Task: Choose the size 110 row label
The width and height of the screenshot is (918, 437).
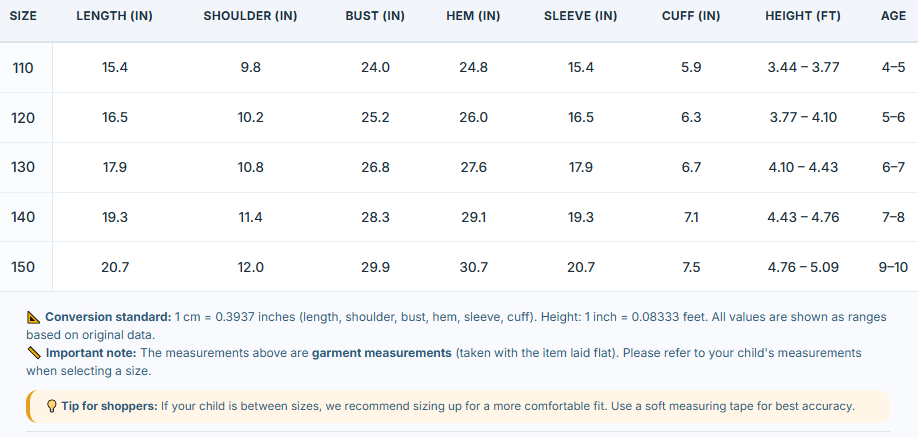Action: (x=23, y=68)
